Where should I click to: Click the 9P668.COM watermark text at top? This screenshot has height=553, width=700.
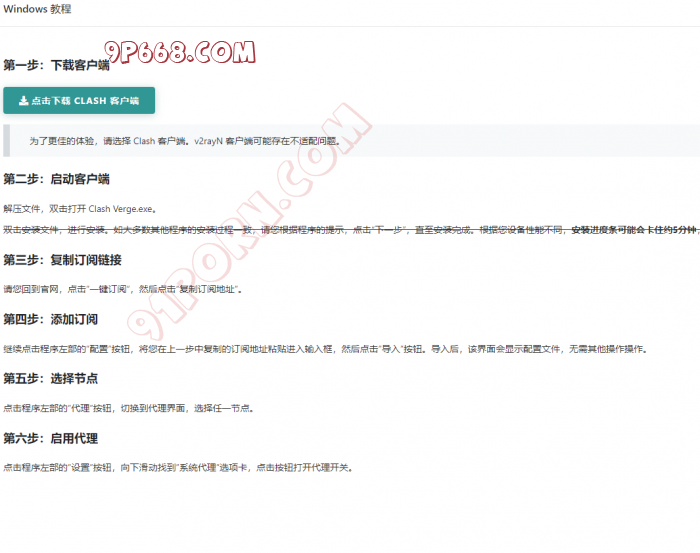[x=180, y=51]
